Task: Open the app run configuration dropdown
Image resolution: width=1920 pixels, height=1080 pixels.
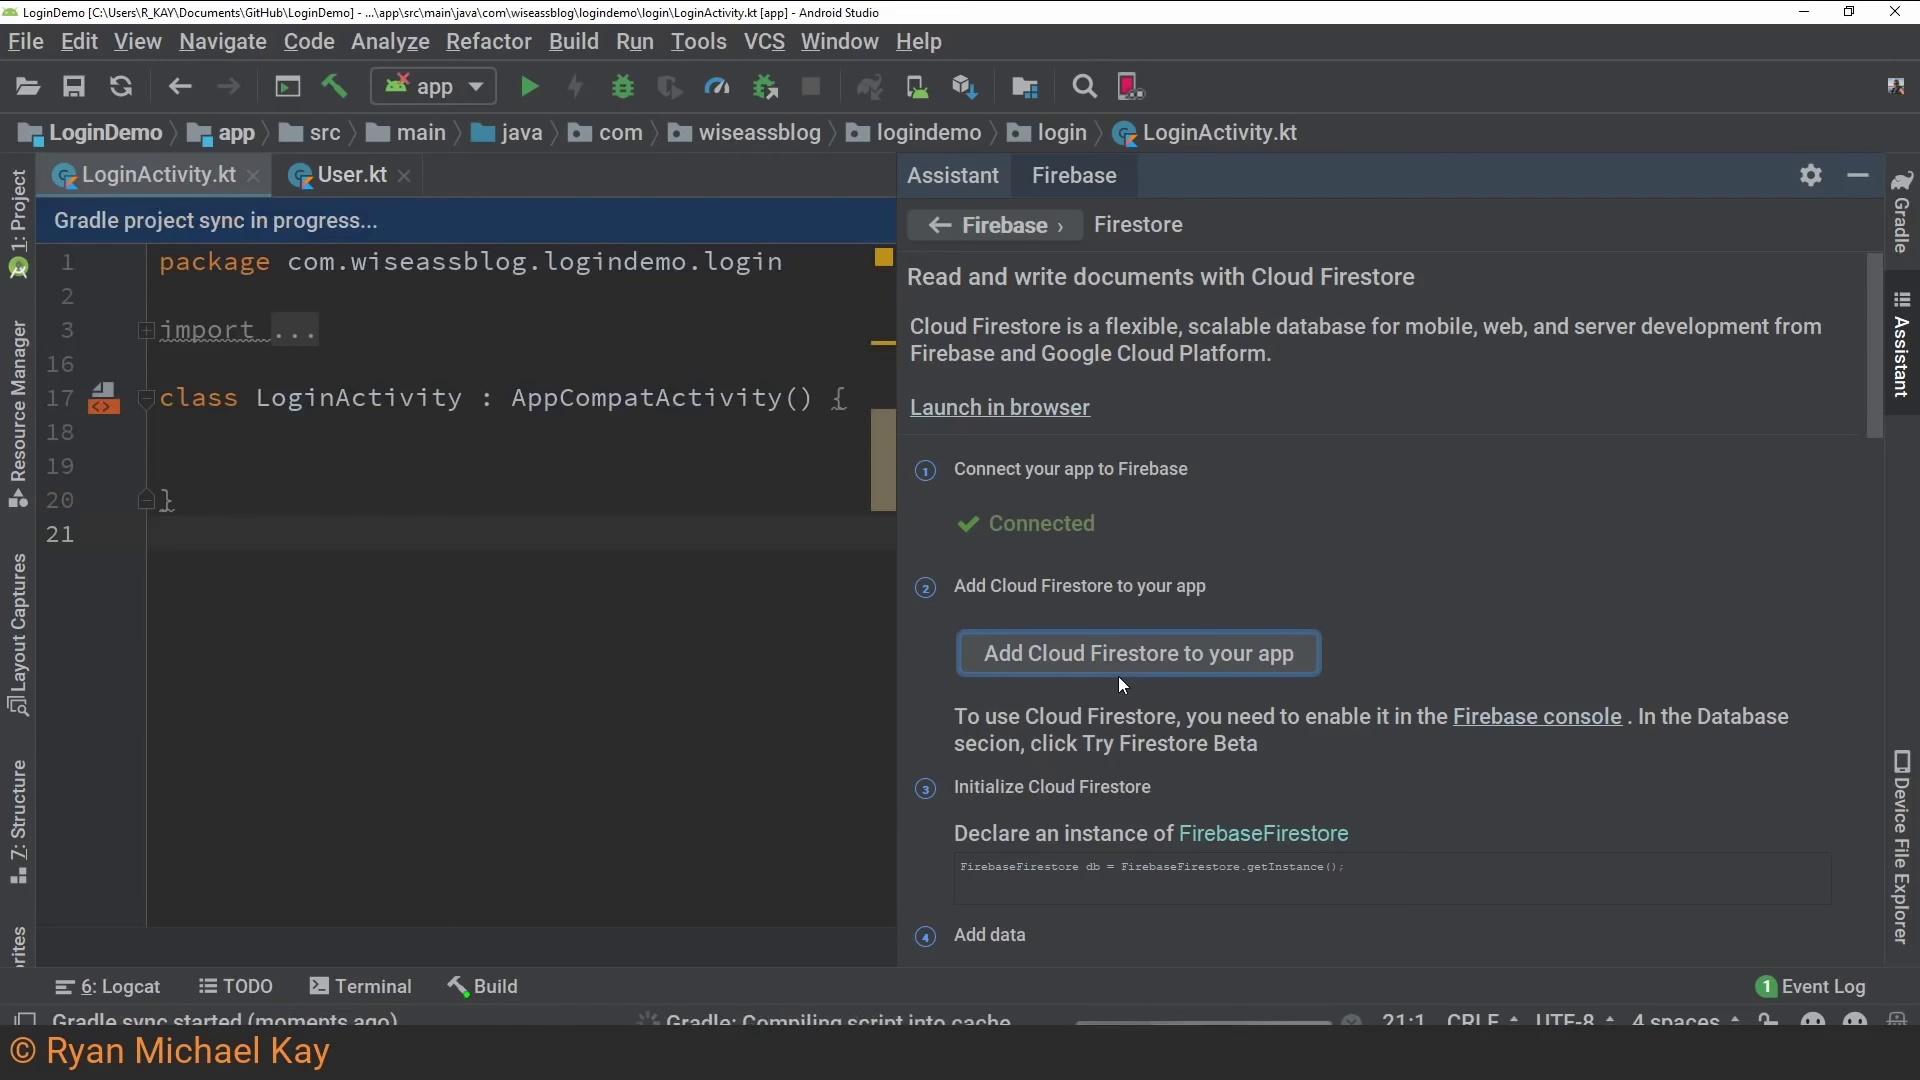Action: coord(434,87)
